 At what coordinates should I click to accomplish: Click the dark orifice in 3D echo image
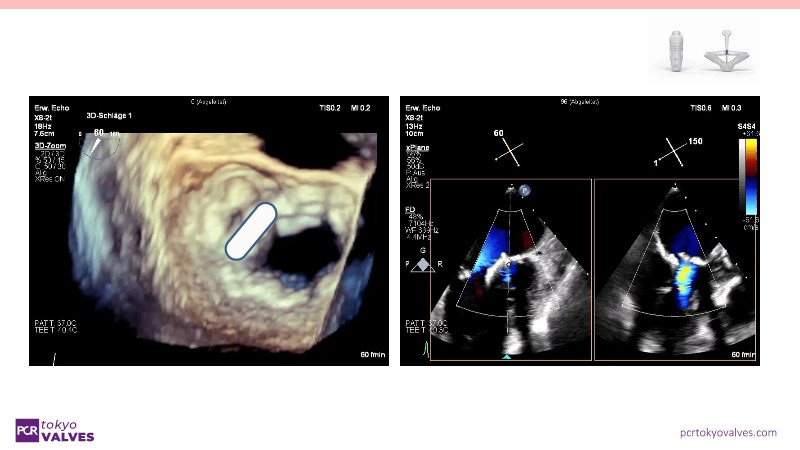[x=302, y=250]
